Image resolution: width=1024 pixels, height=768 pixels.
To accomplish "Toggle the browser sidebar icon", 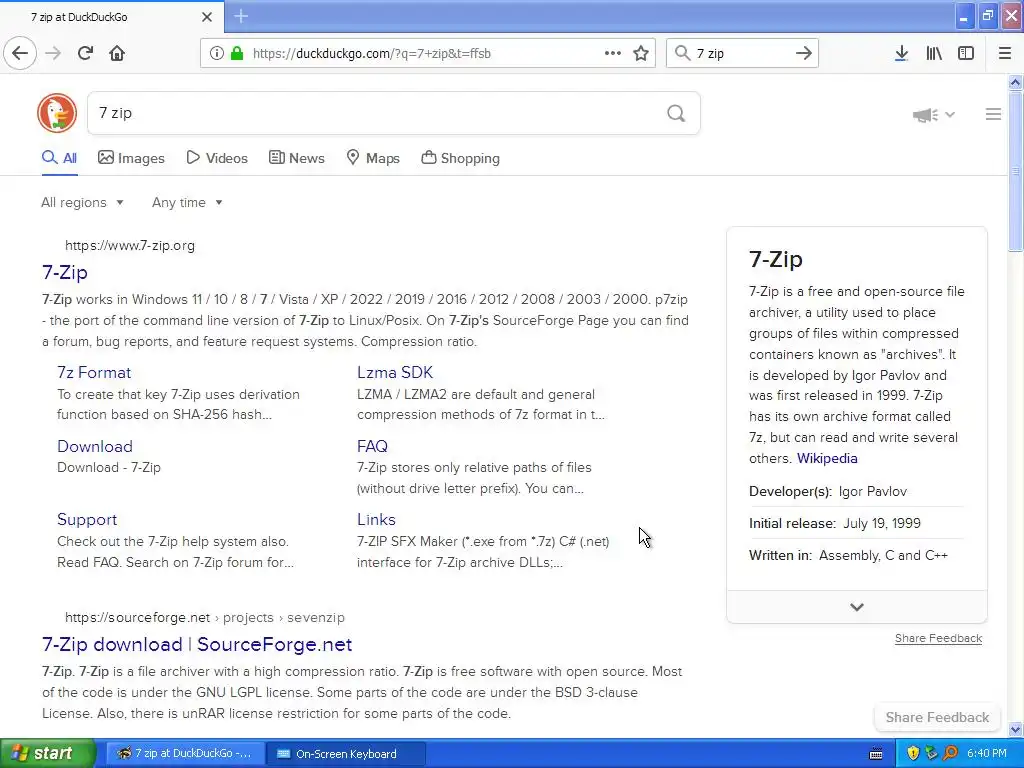I will click(x=966, y=53).
